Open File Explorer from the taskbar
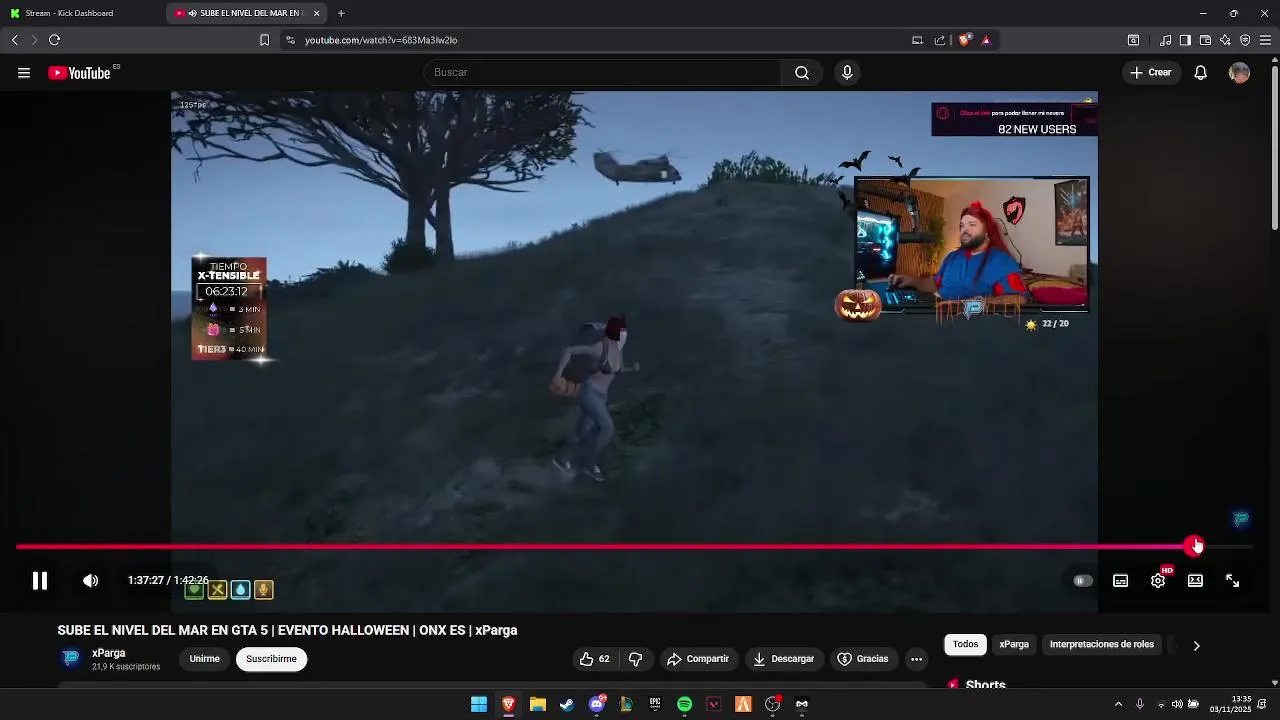1280x720 pixels. [538, 704]
